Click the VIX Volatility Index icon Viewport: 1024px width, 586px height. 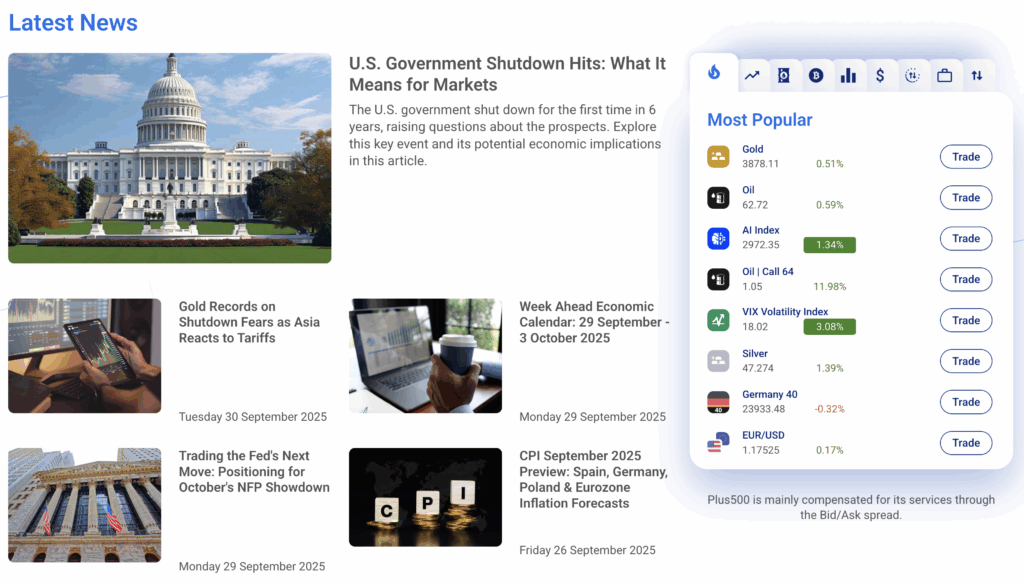tap(718, 320)
